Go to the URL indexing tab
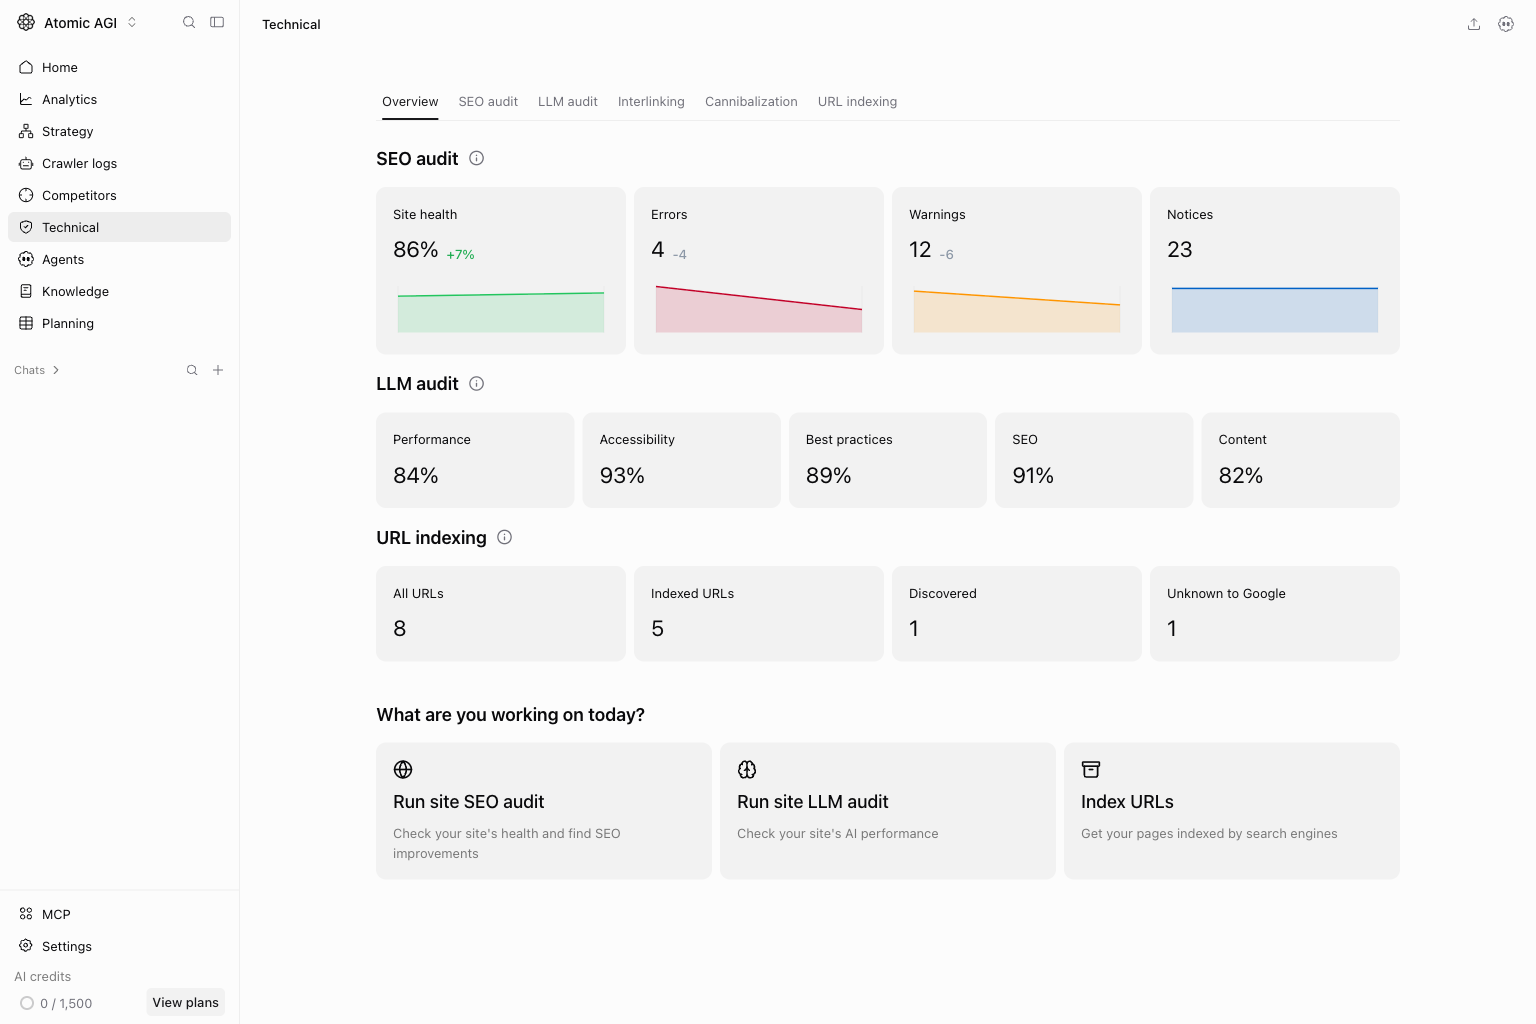Image resolution: width=1536 pixels, height=1024 pixels. pos(857,102)
